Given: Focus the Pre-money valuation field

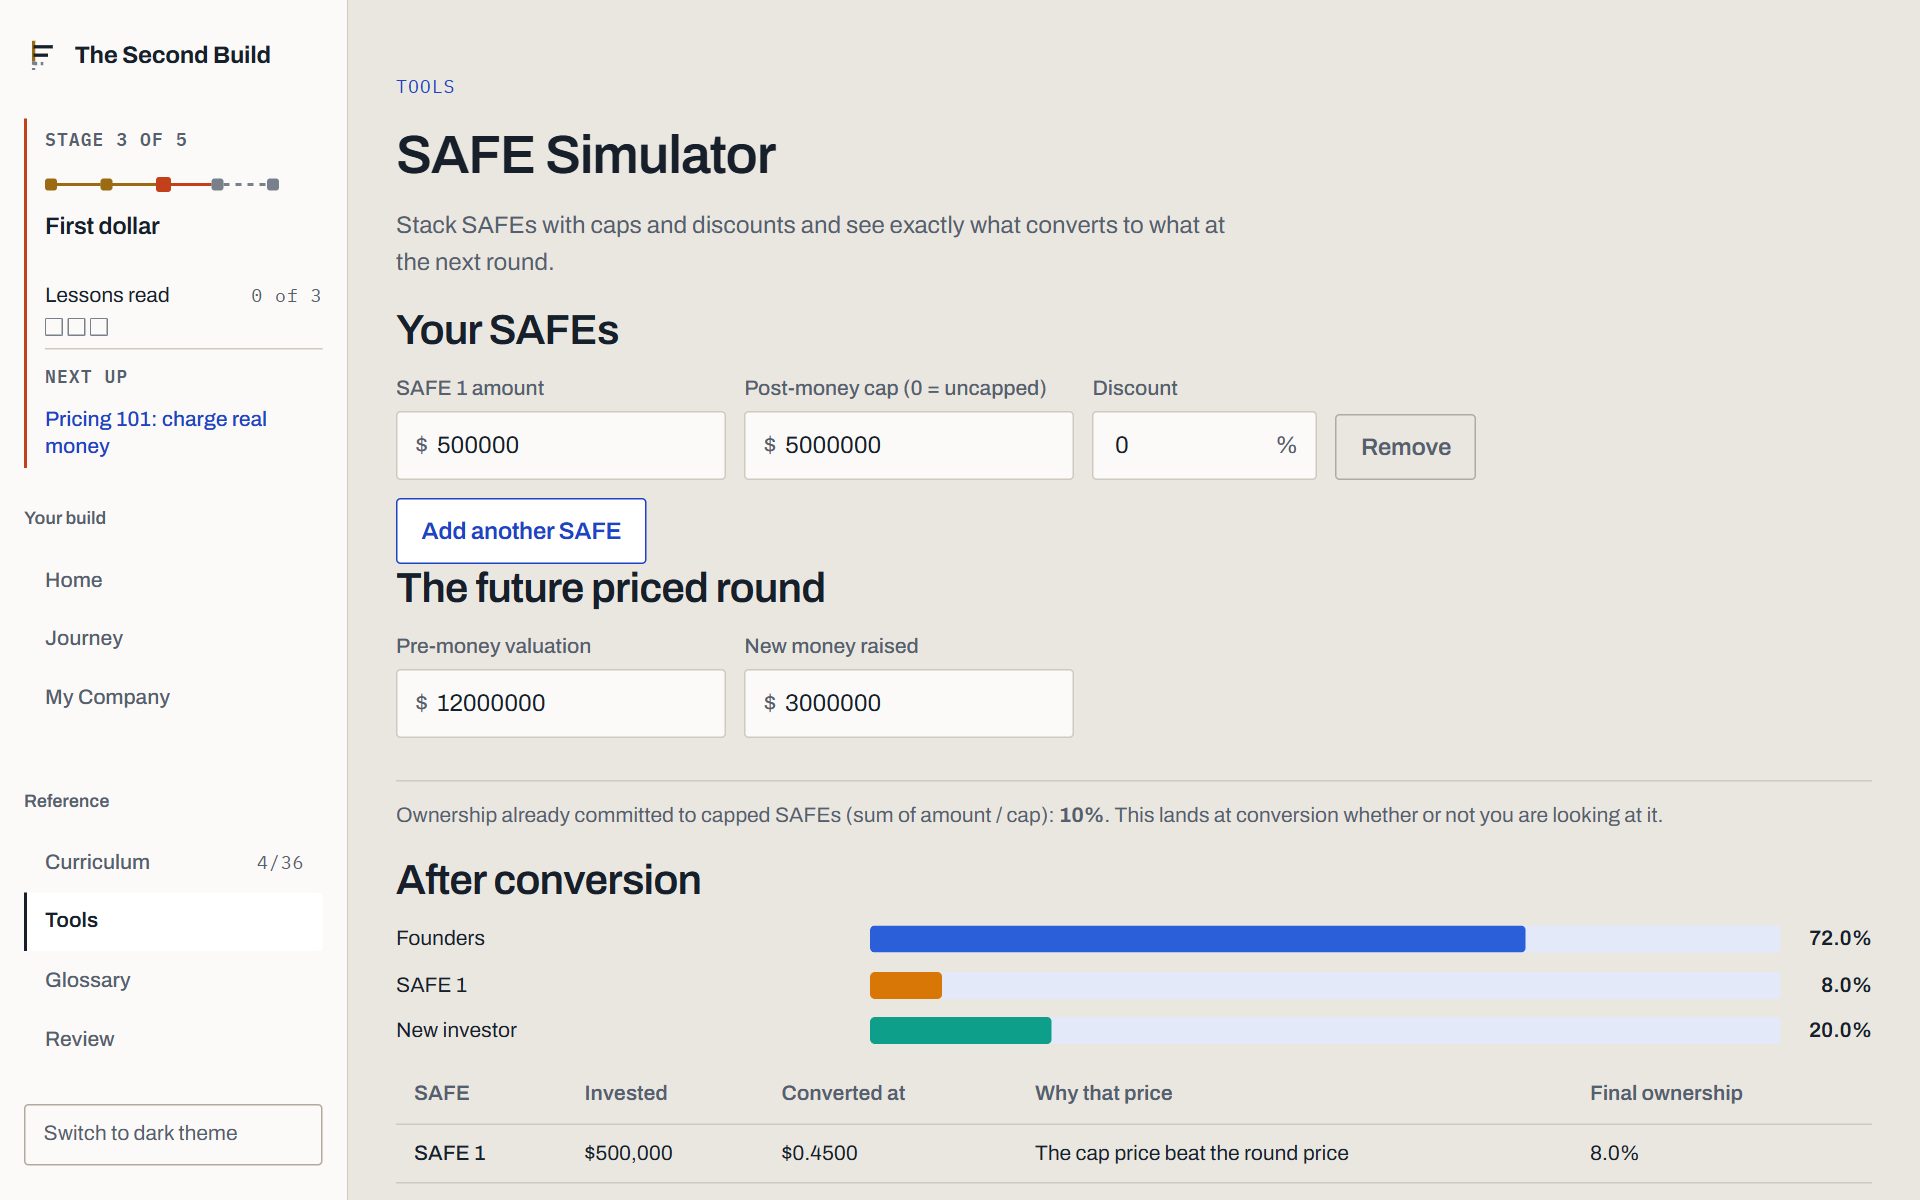Looking at the screenshot, I should point(560,703).
